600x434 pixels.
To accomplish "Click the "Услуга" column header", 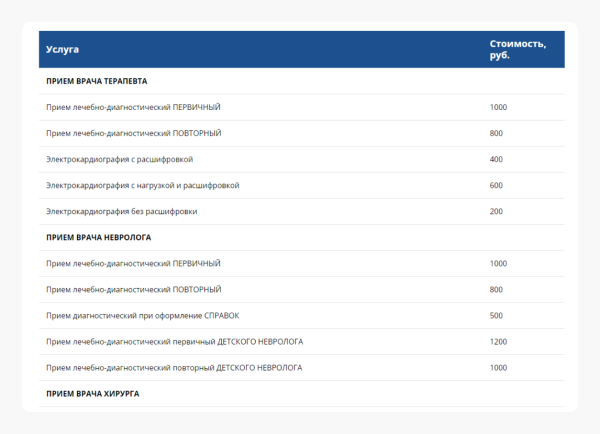I will click(62, 49).
